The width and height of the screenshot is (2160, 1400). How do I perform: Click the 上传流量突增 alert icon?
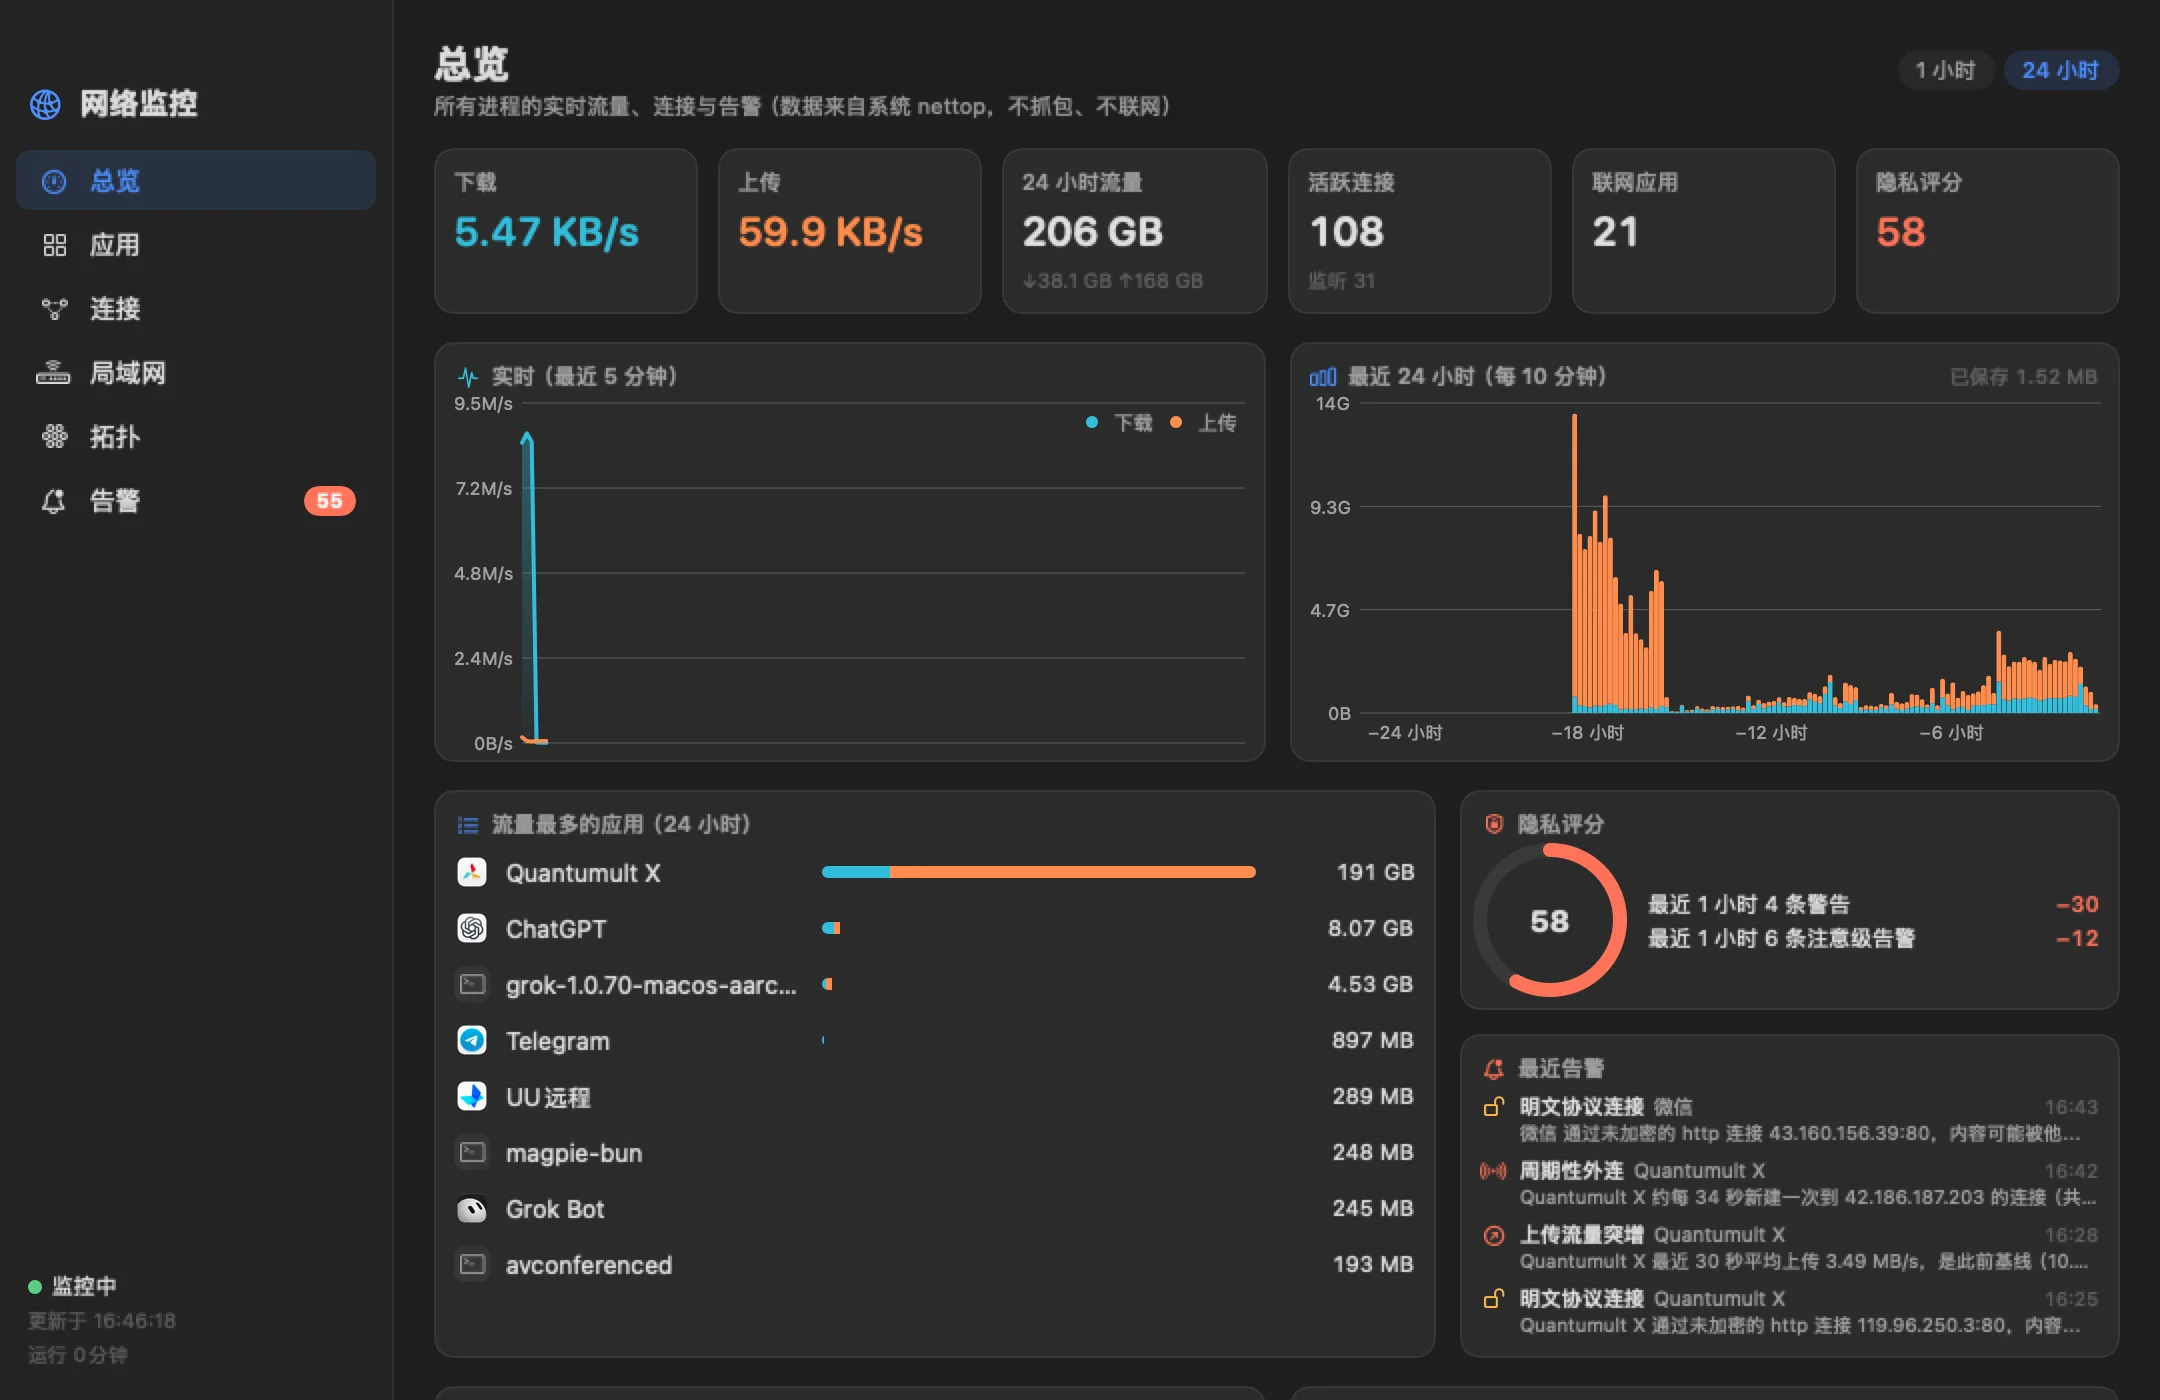tap(1494, 1235)
